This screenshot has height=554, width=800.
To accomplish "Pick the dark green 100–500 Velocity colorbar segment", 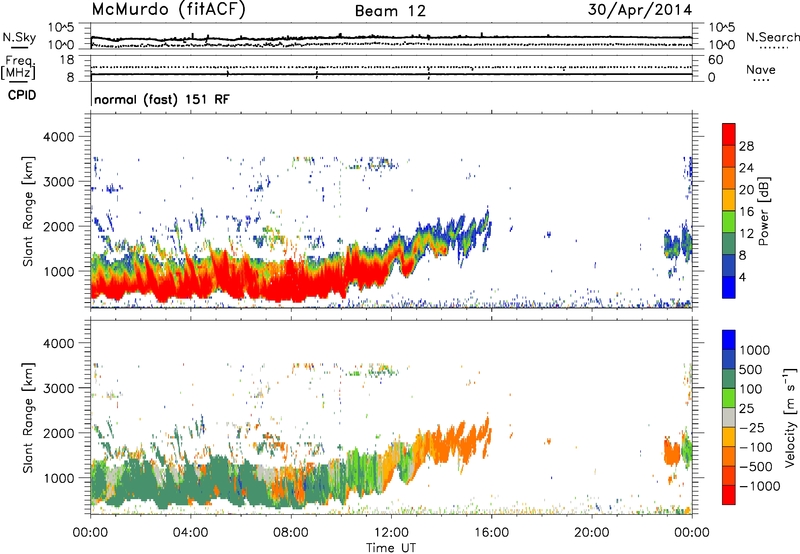I will click(729, 379).
